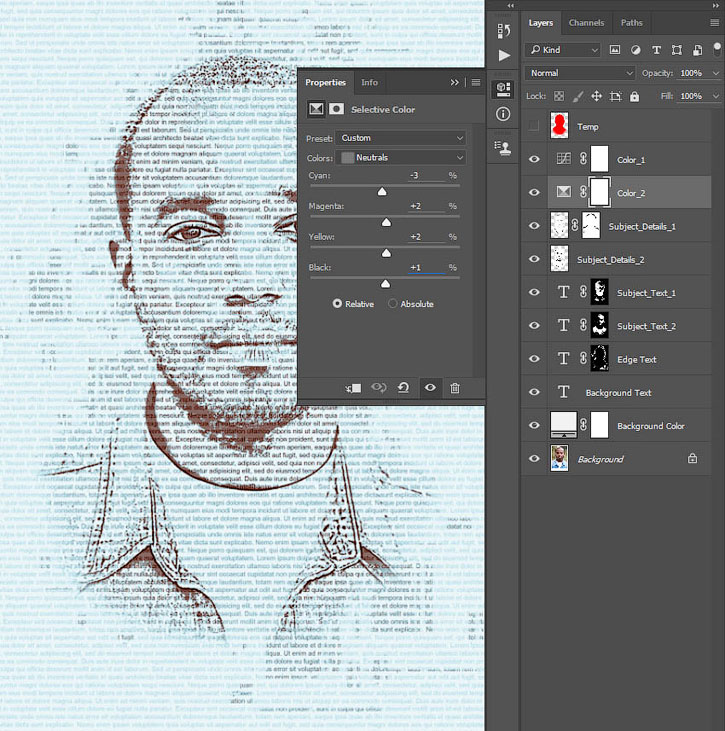Toggle adjustment layer visibility in Properties
The width and height of the screenshot is (725, 731).
coord(430,388)
